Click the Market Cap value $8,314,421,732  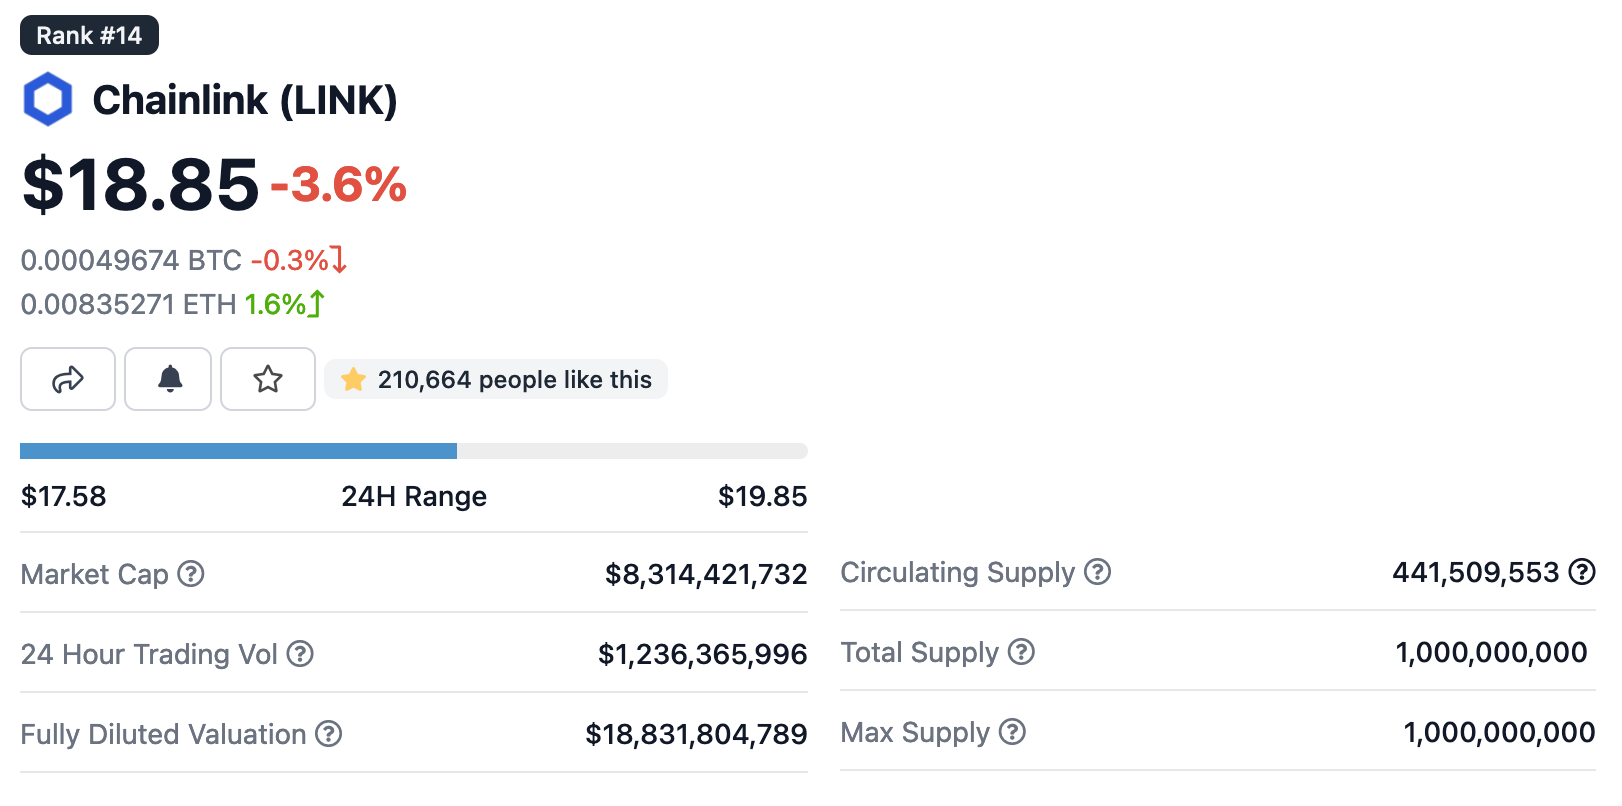pyautogui.click(x=706, y=574)
